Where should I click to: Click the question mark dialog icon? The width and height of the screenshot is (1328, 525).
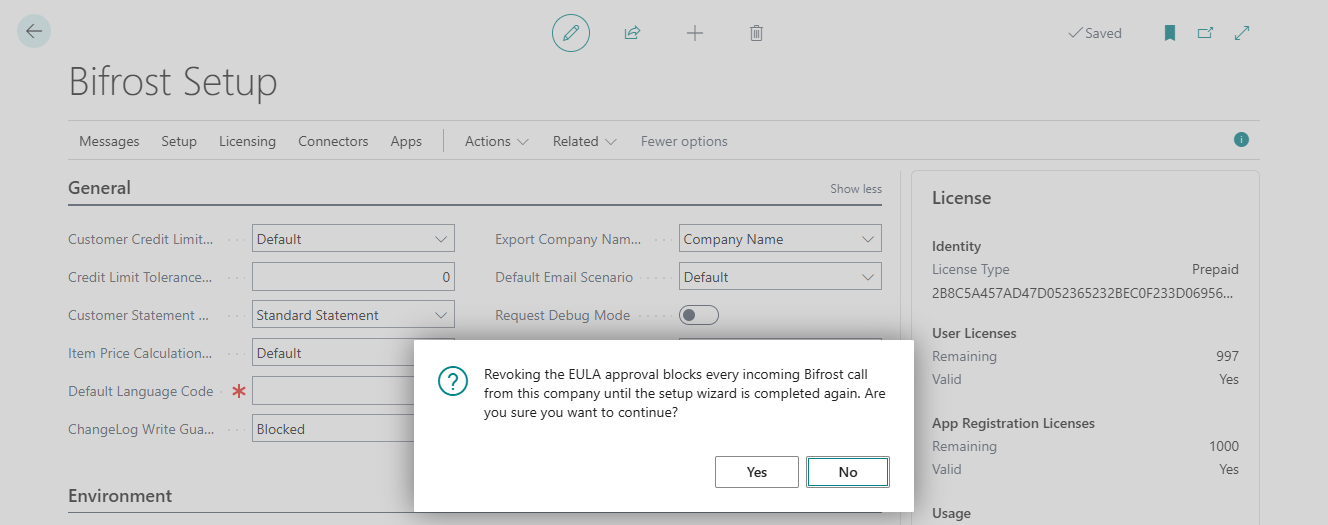click(x=453, y=381)
